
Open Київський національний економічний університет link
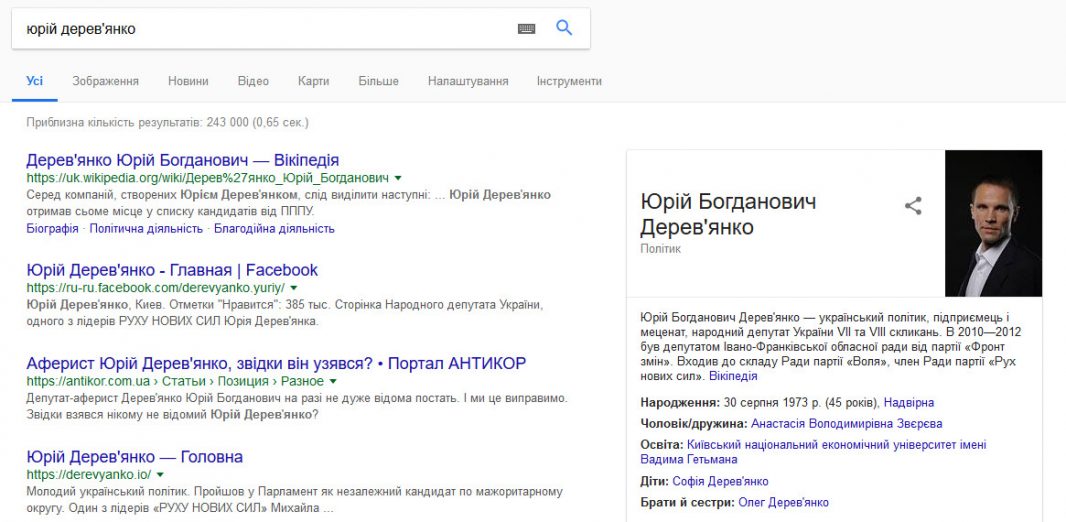(813, 452)
